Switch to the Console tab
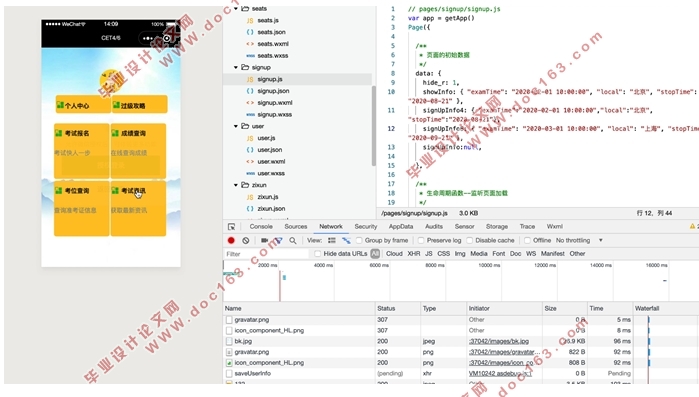Screen dimensions: 699x397 (261, 226)
